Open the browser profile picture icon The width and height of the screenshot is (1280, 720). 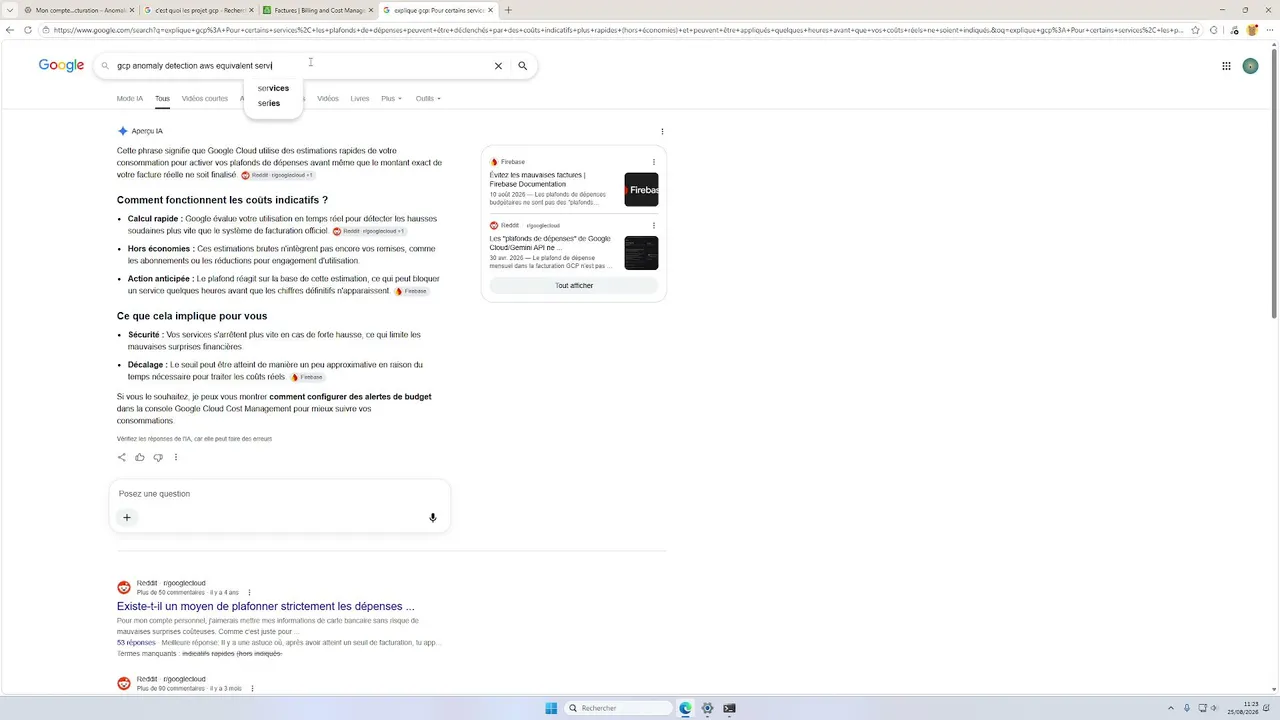[1251, 30]
